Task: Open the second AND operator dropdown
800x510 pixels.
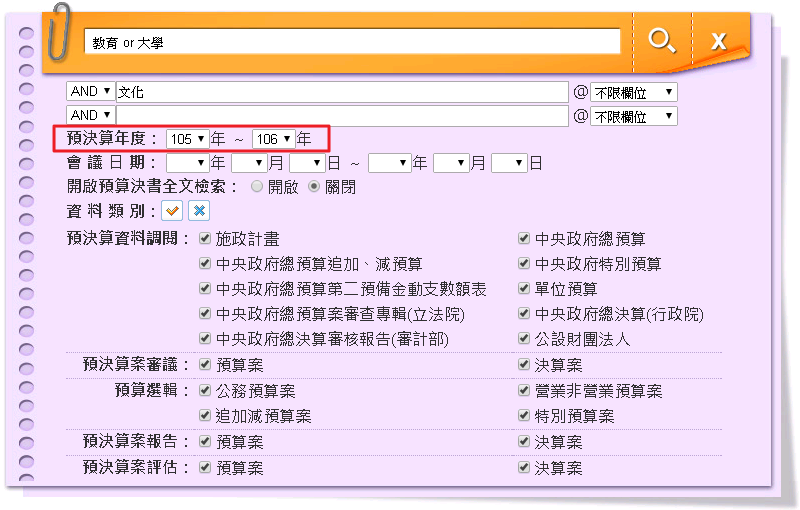Action: [x=90, y=116]
